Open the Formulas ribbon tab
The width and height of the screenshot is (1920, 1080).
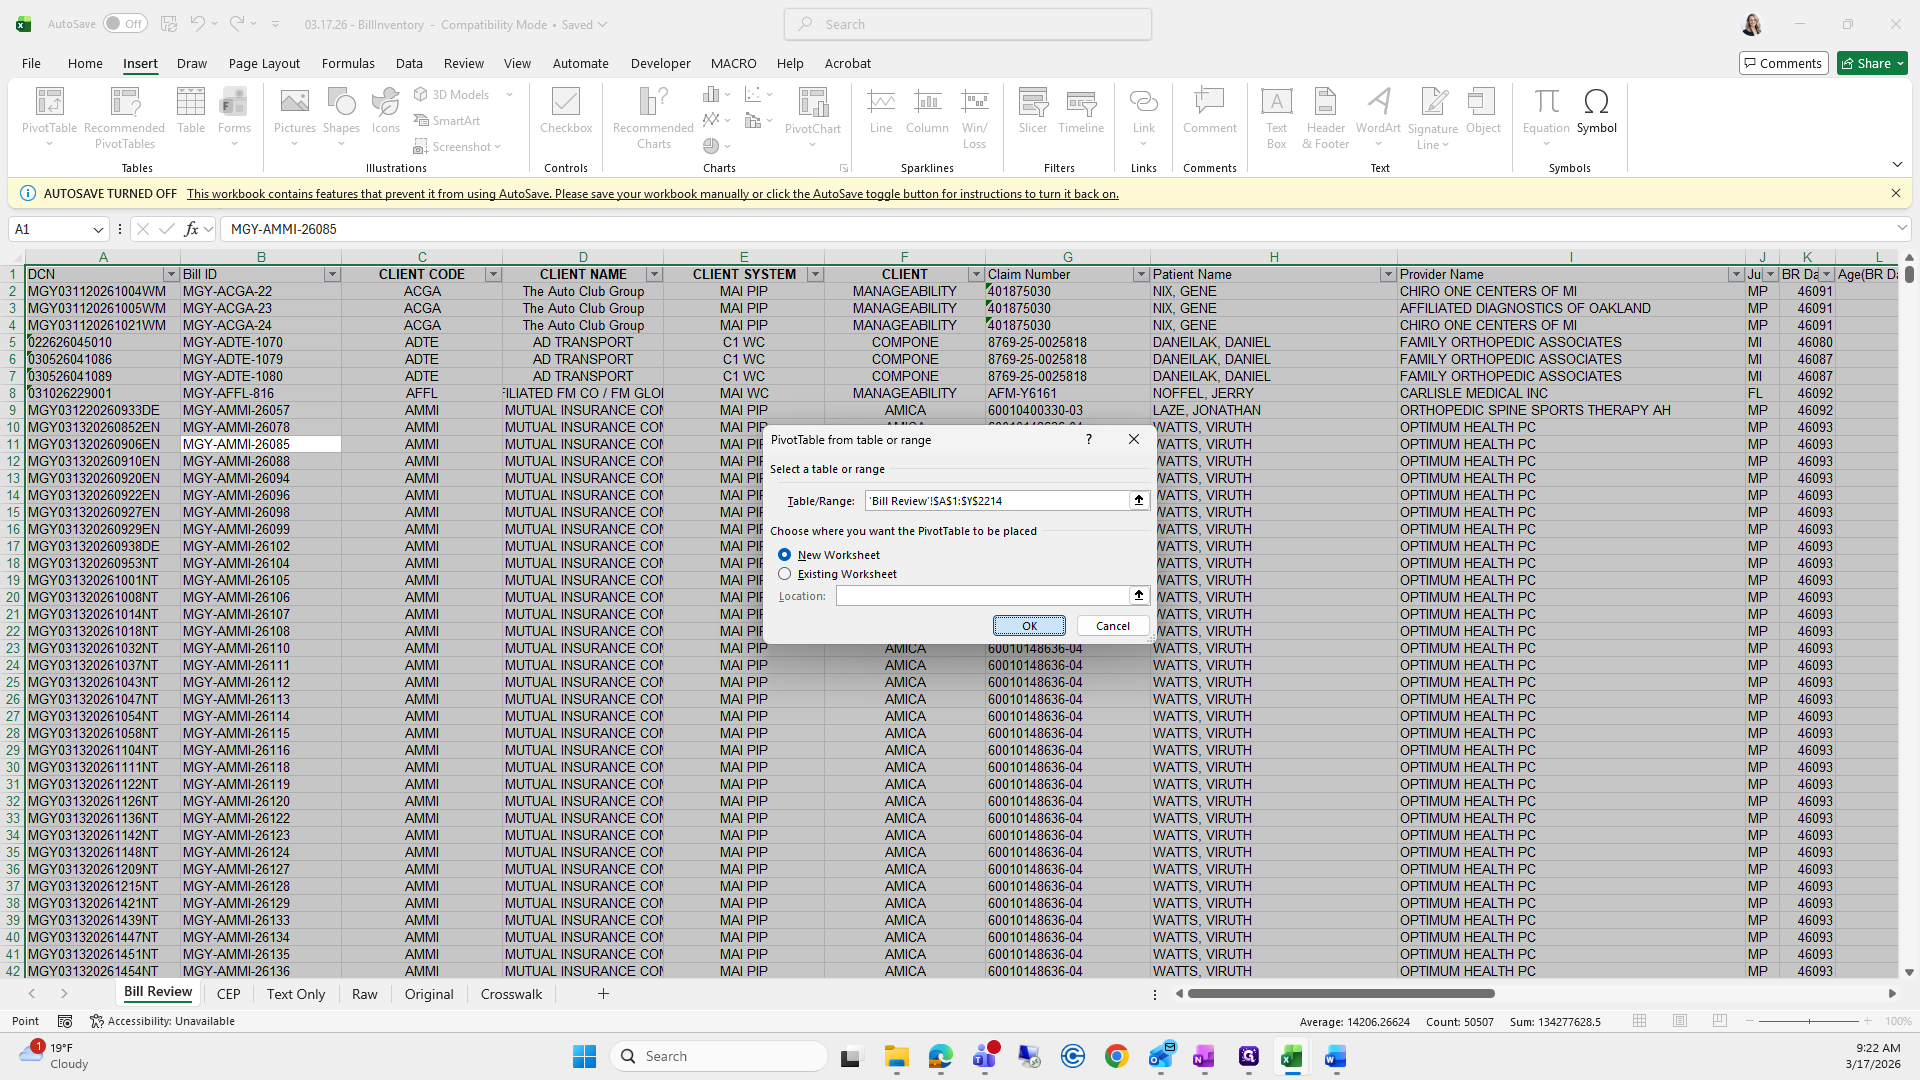click(x=348, y=63)
